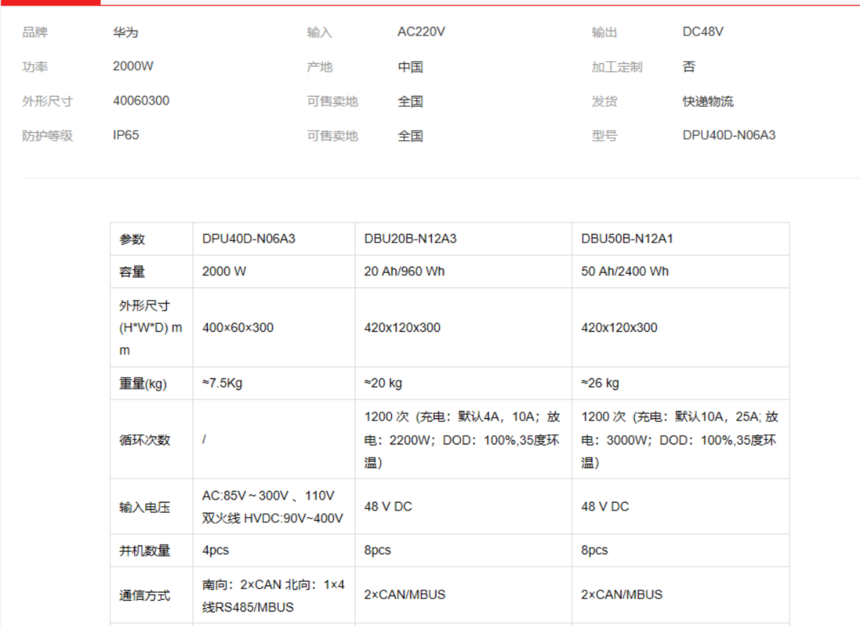Click the 产地 label
Viewport: 860px width, 626px height.
(320, 67)
